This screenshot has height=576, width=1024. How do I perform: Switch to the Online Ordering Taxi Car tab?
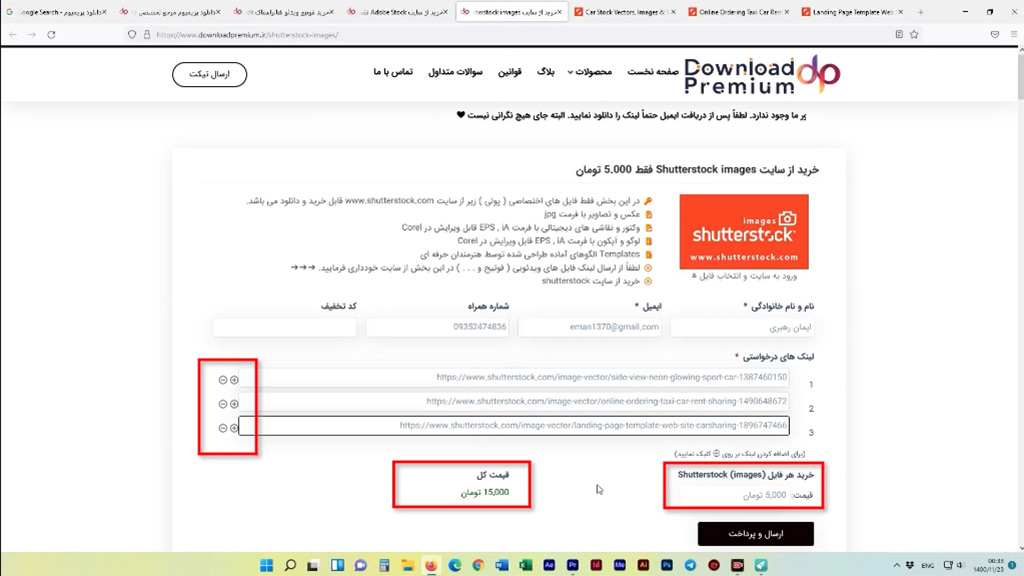tap(739, 12)
